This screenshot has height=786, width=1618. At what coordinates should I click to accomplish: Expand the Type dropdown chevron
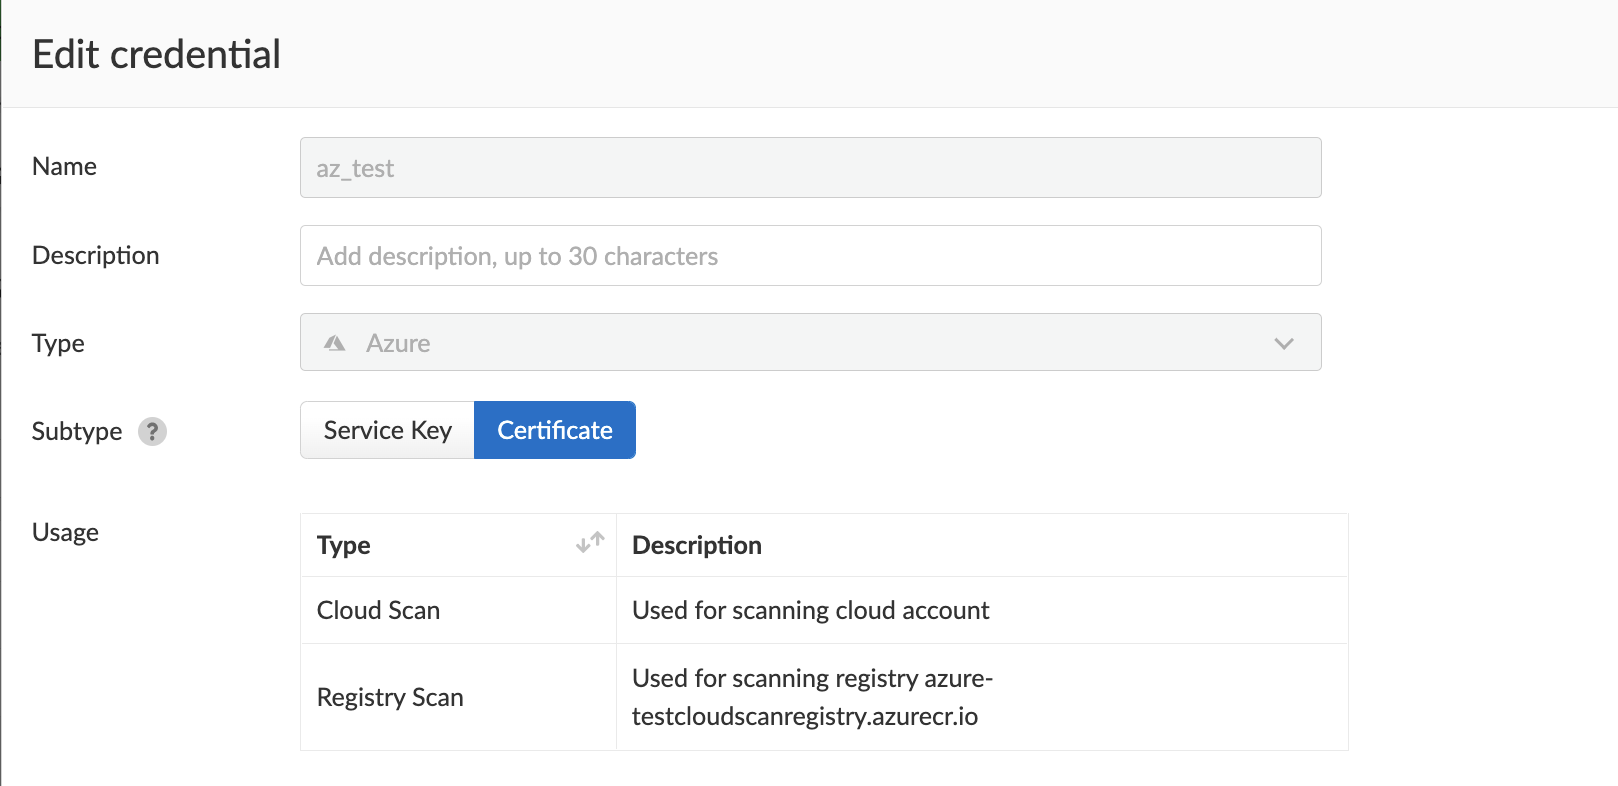pos(1284,343)
